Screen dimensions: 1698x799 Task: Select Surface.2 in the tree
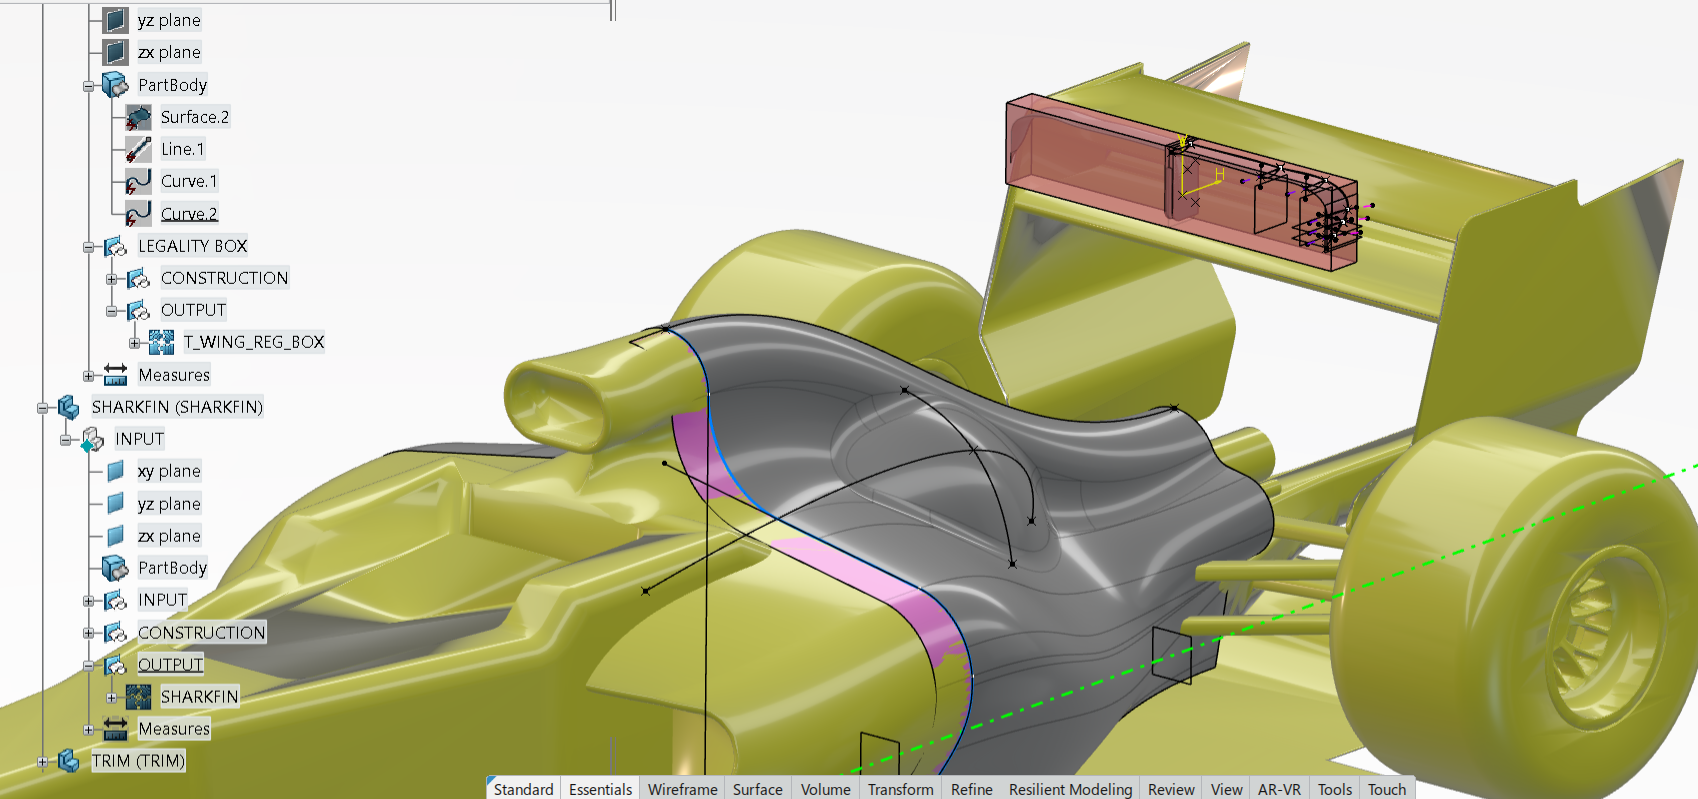pyautogui.click(x=195, y=117)
